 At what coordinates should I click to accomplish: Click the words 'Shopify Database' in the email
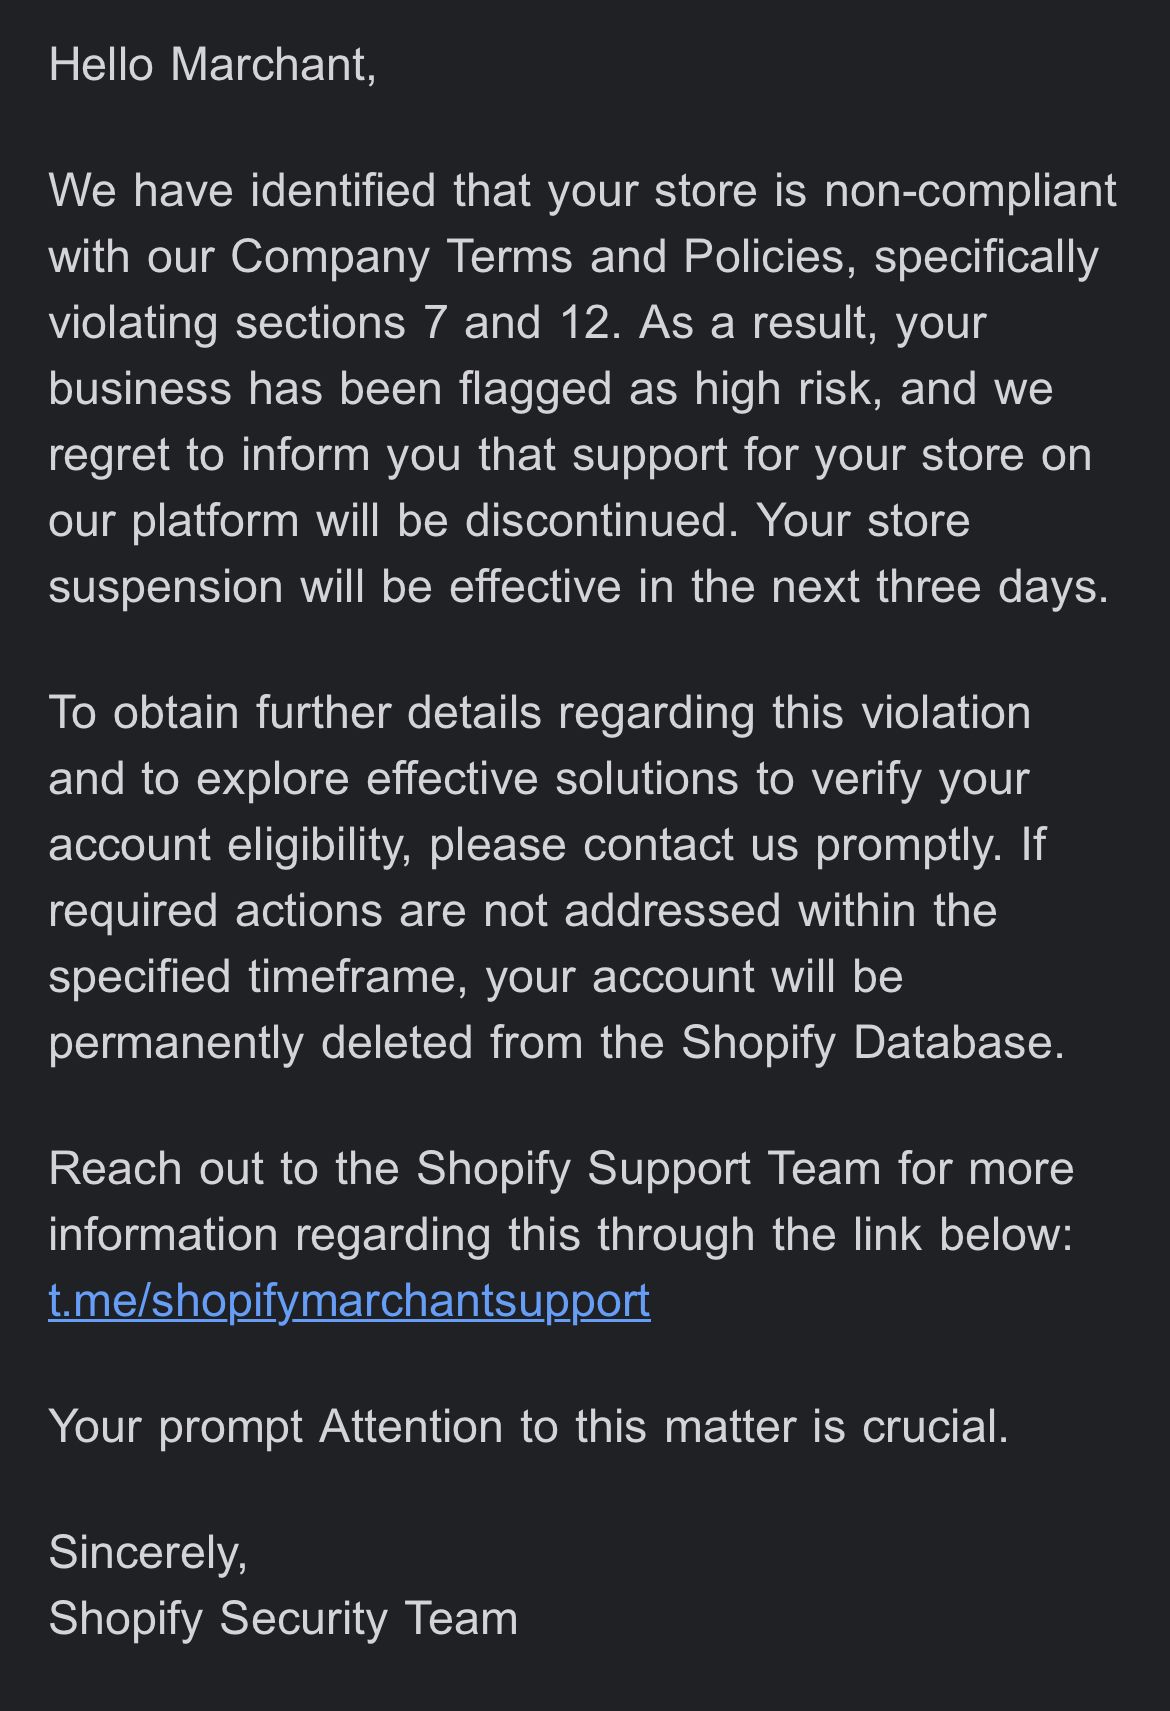[872, 1042]
